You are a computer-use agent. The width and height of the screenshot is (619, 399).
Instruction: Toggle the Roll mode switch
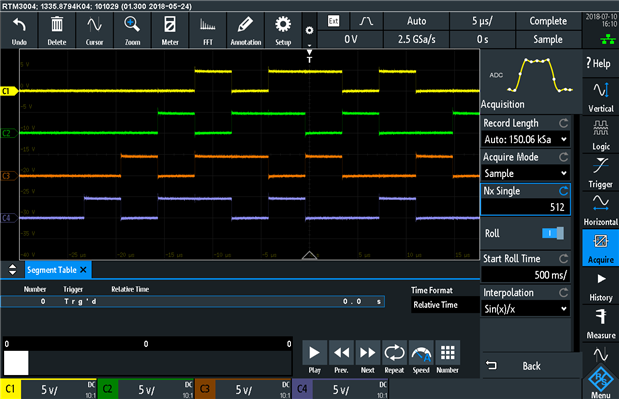click(553, 233)
